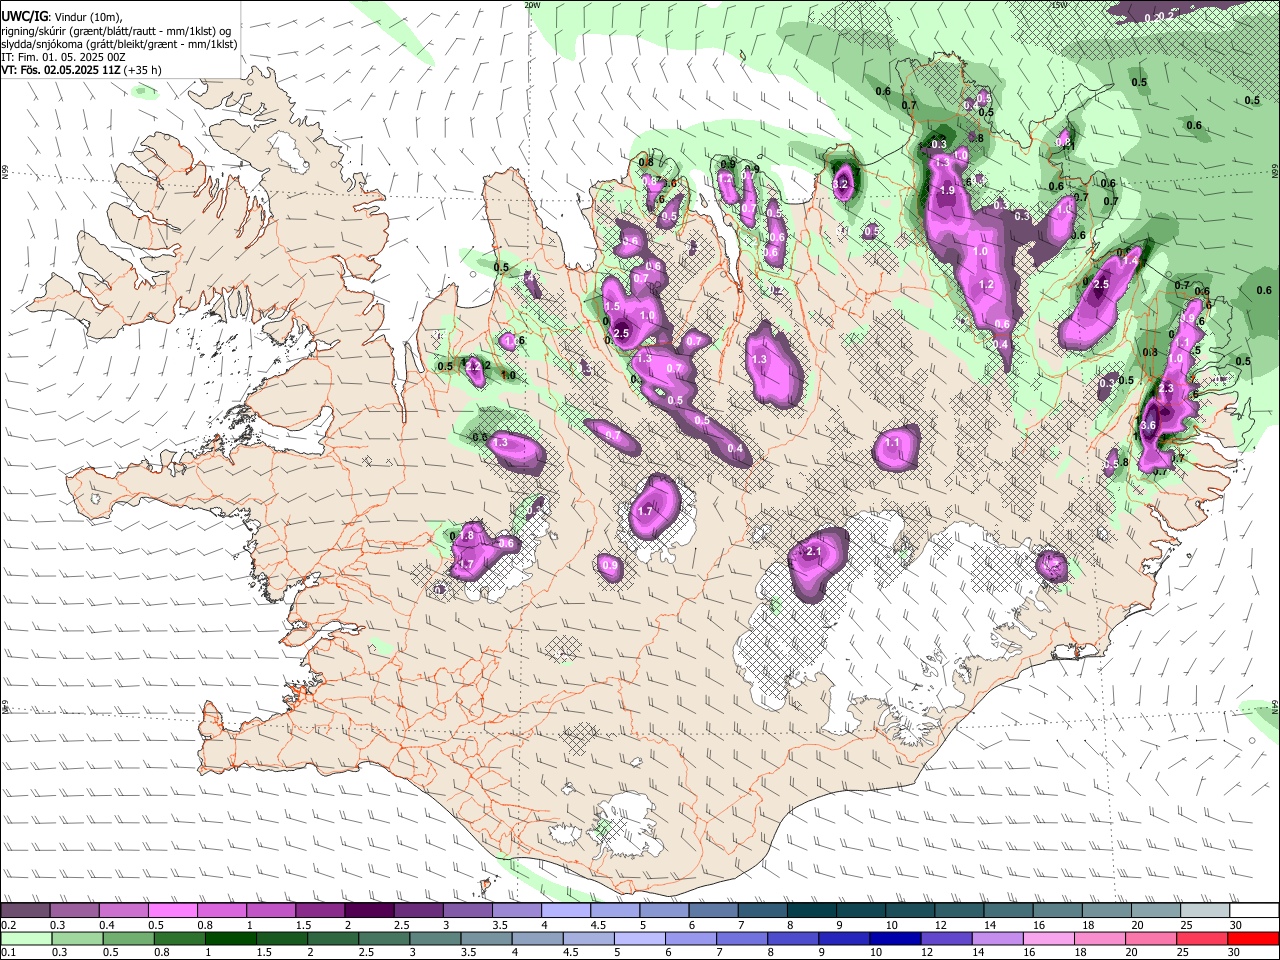The height and width of the screenshot is (960, 1280).
Task: Click the 'slydda/snjókoma' legend description line
Action: (x=119, y=44)
